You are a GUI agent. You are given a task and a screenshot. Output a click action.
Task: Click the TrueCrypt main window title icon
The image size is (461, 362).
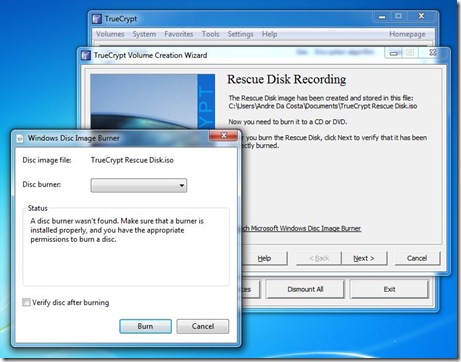tap(97, 19)
